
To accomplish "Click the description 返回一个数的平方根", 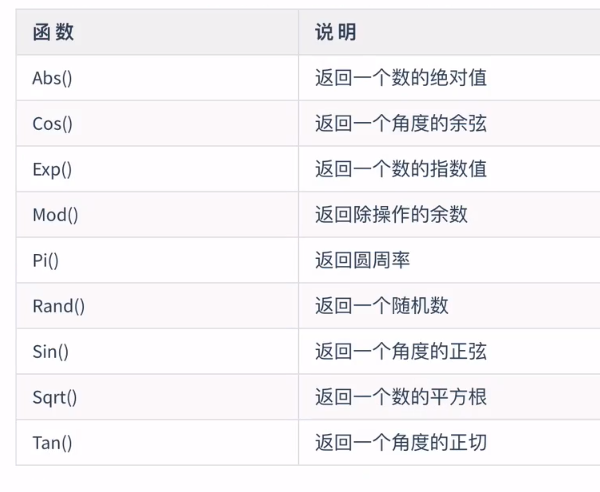I will click(x=401, y=397).
